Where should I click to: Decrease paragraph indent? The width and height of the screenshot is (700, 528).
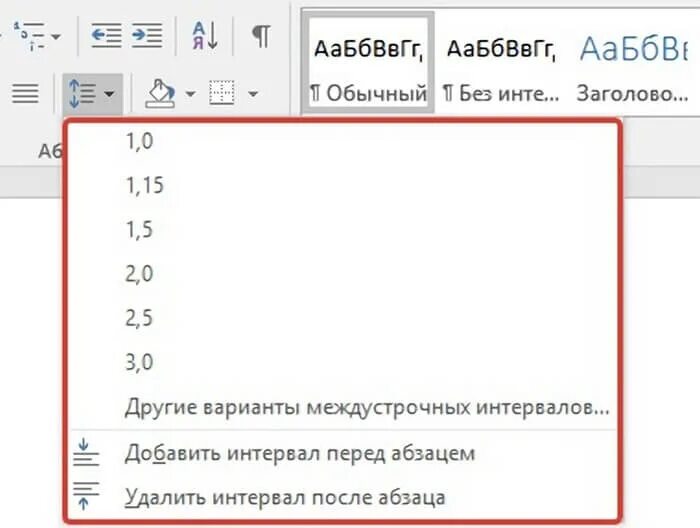[106, 35]
